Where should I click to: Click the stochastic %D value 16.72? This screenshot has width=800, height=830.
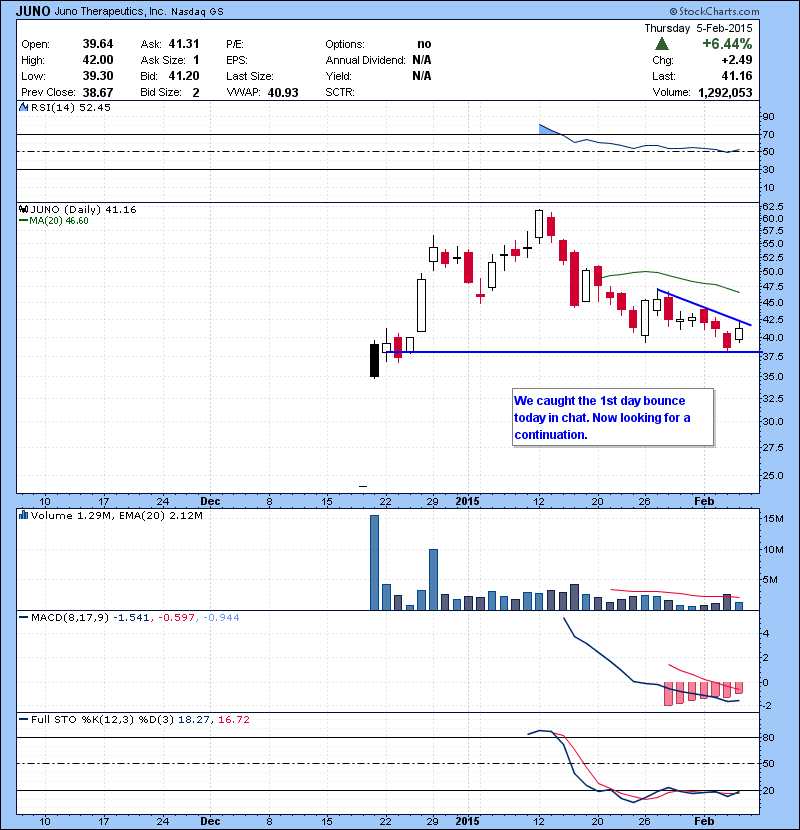233,719
